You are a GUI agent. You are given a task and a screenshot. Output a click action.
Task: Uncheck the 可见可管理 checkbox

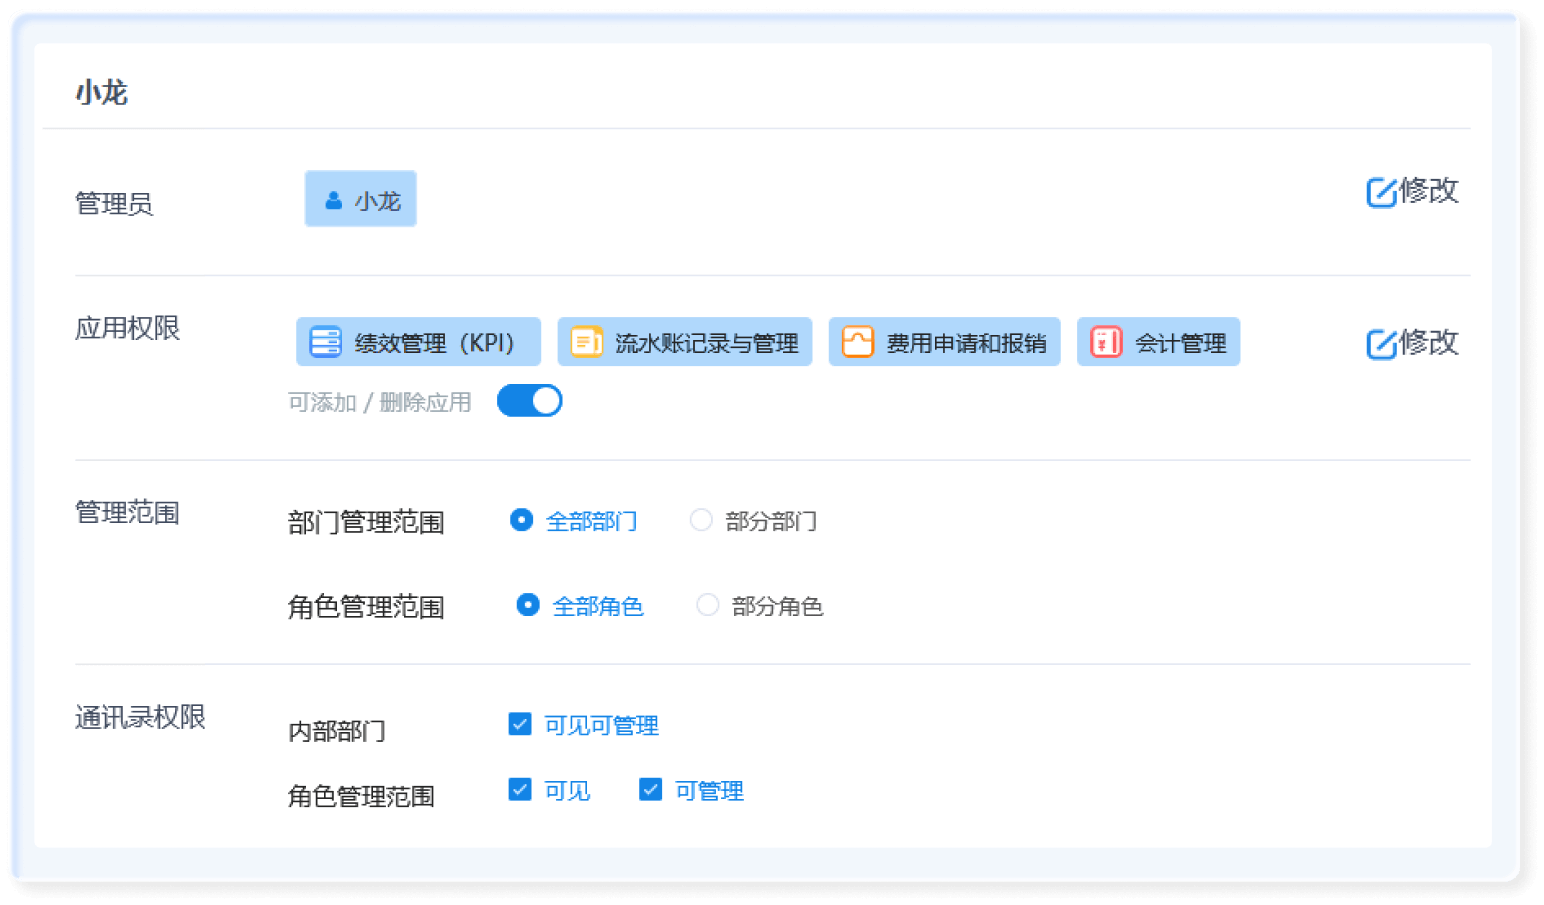click(x=520, y=724)
